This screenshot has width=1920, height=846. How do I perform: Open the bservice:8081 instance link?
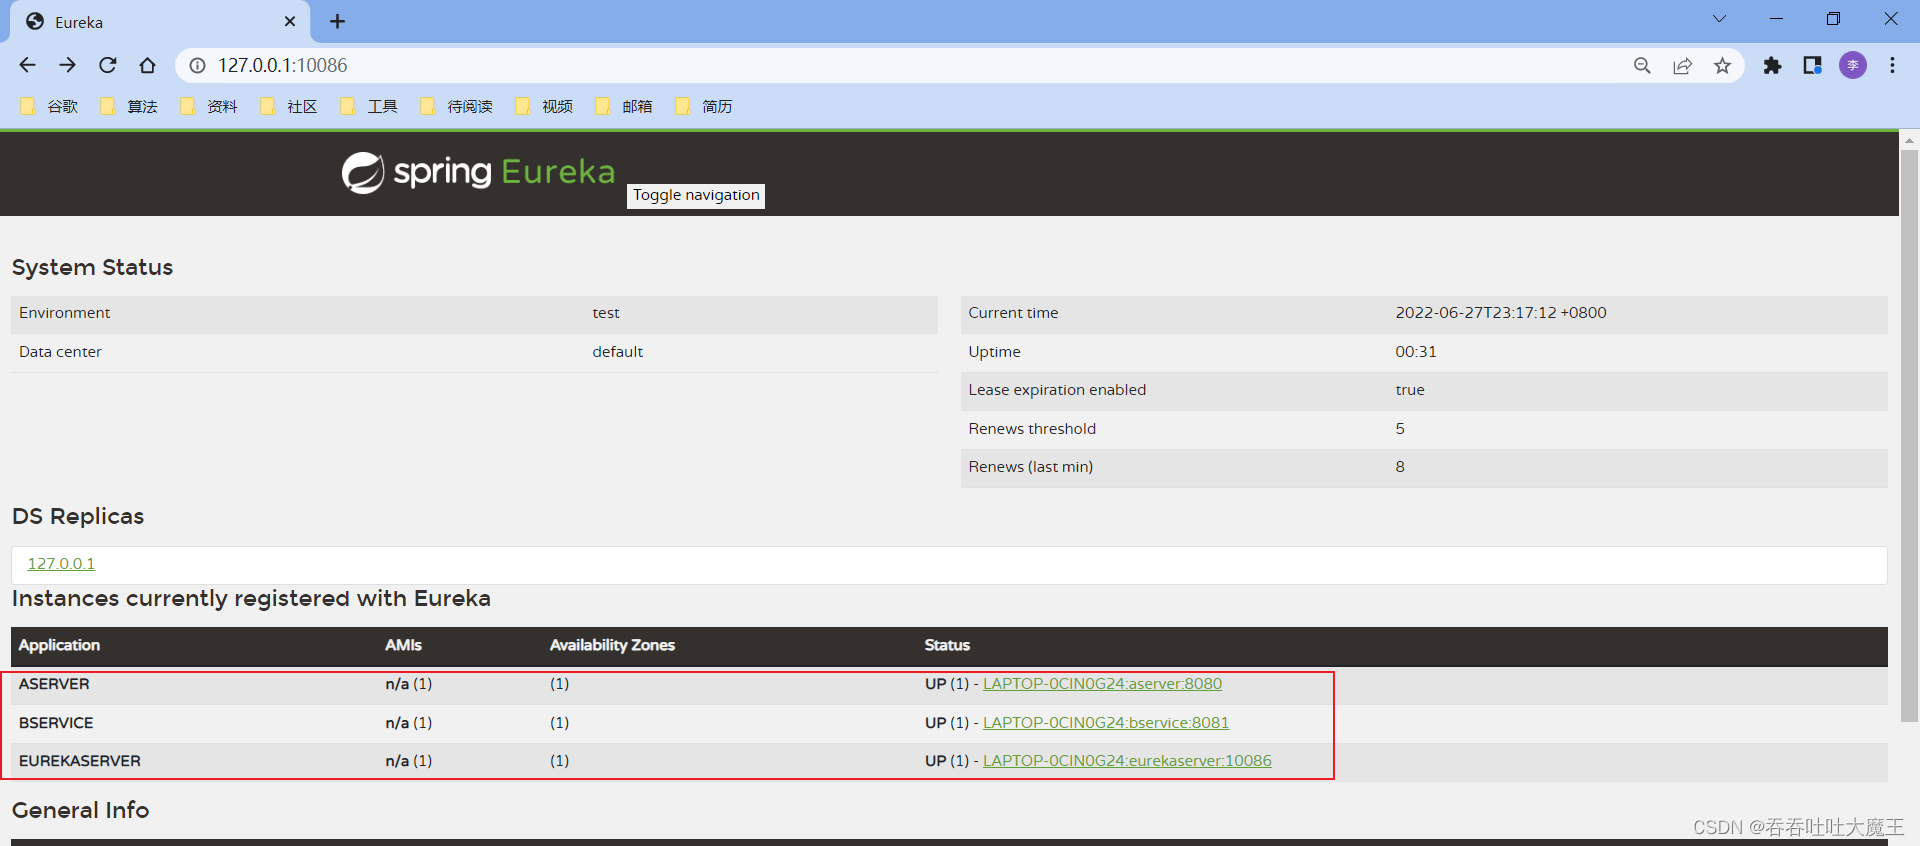pyautogui.click(x=1106, y=723)
